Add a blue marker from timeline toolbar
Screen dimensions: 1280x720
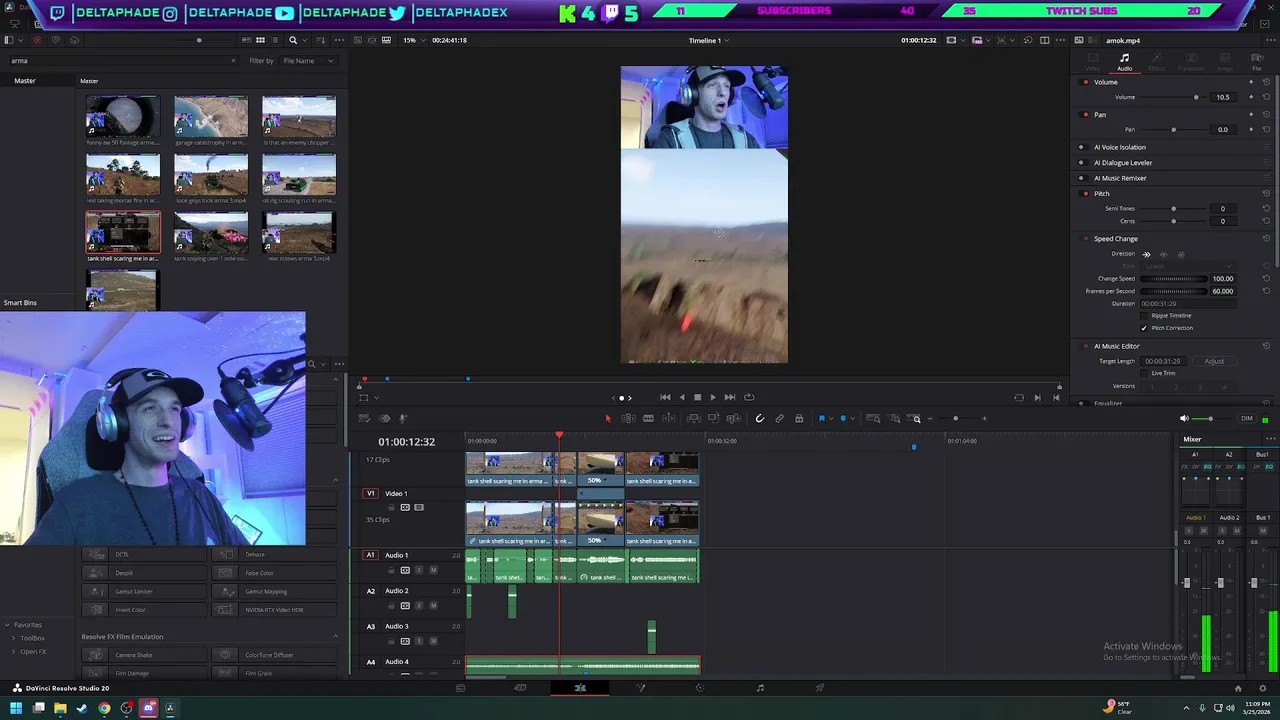pos(843,418)
